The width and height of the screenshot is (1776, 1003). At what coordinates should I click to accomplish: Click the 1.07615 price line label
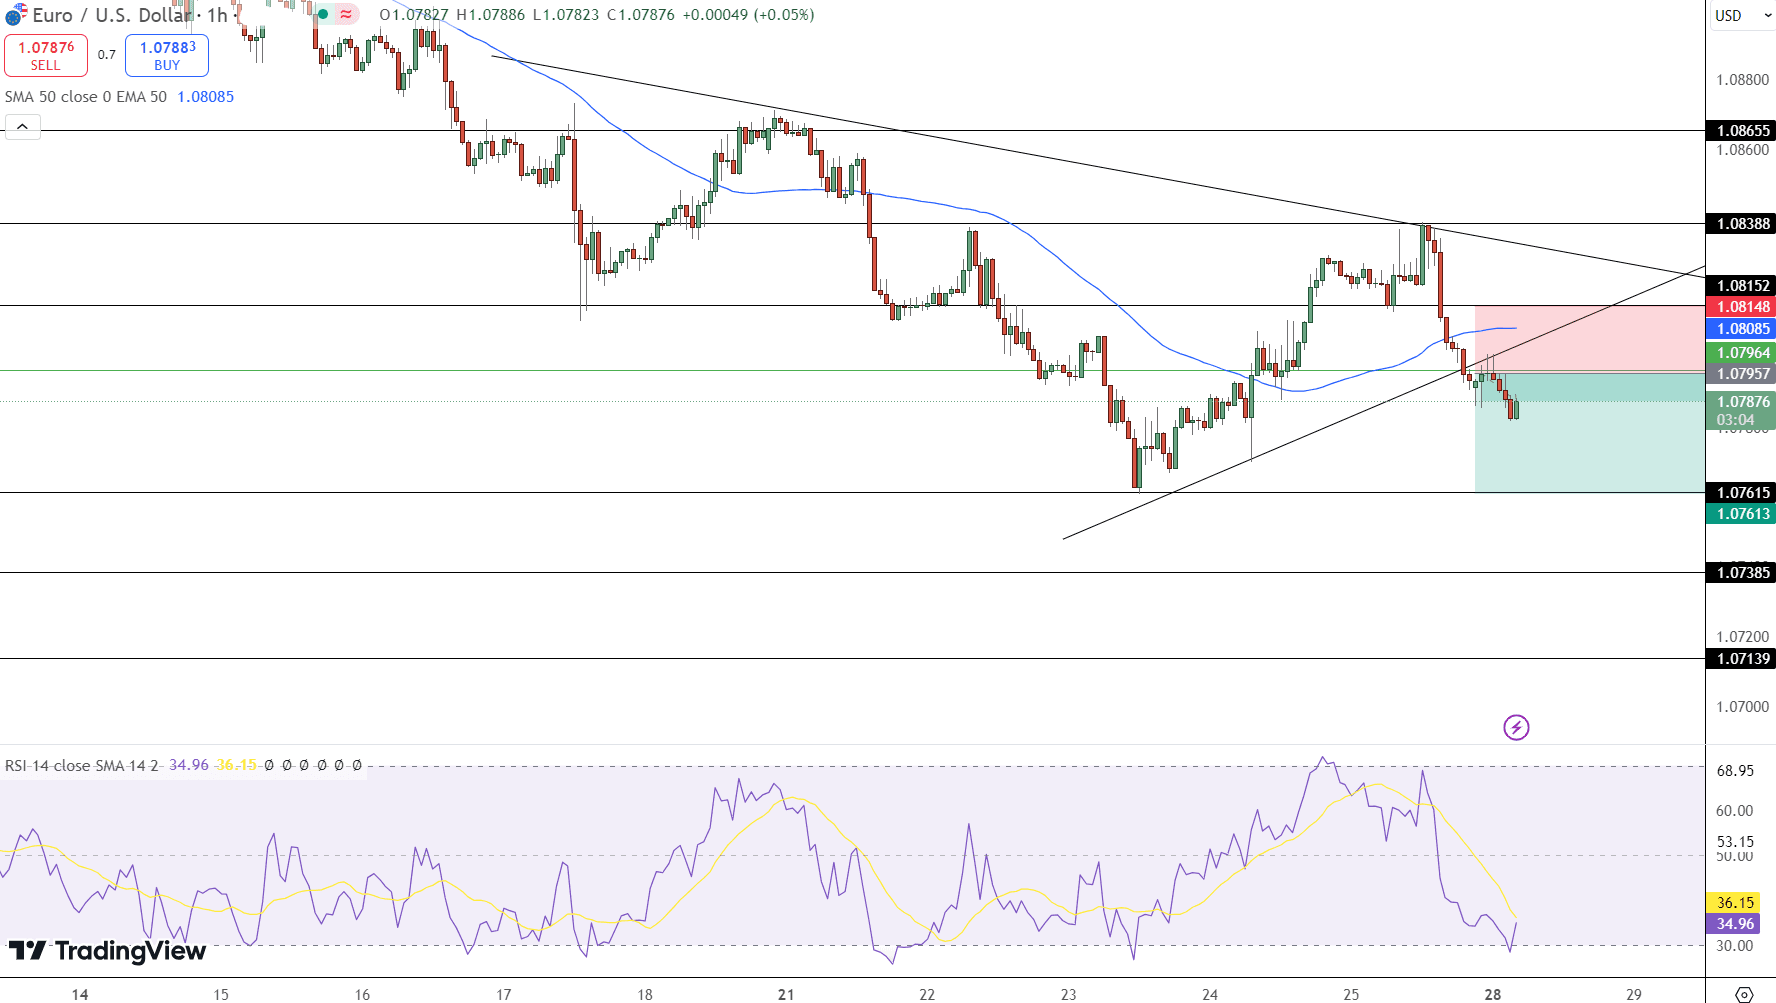click(x=1741, y=493)
